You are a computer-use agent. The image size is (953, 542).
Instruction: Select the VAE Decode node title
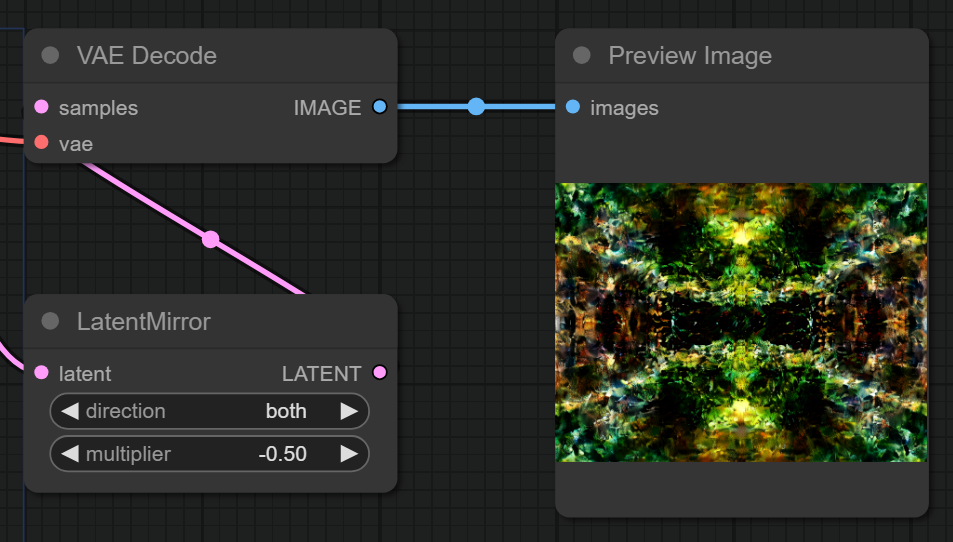point(146,56)
